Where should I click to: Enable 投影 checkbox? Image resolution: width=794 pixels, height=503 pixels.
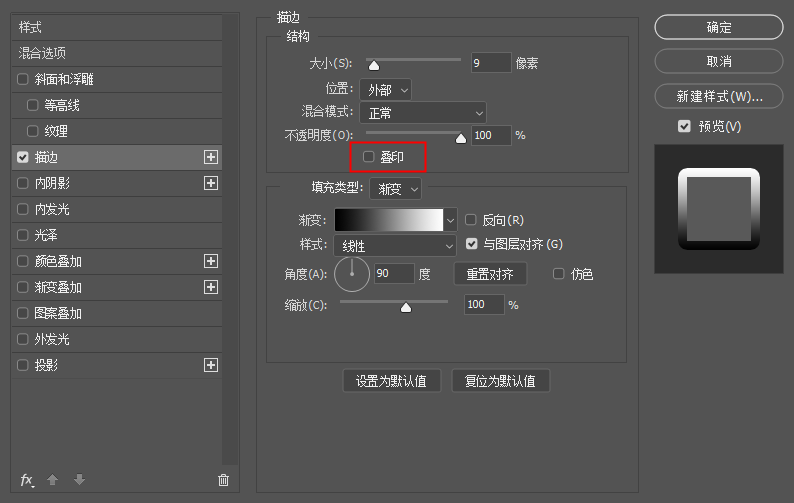tap(23, 365)
